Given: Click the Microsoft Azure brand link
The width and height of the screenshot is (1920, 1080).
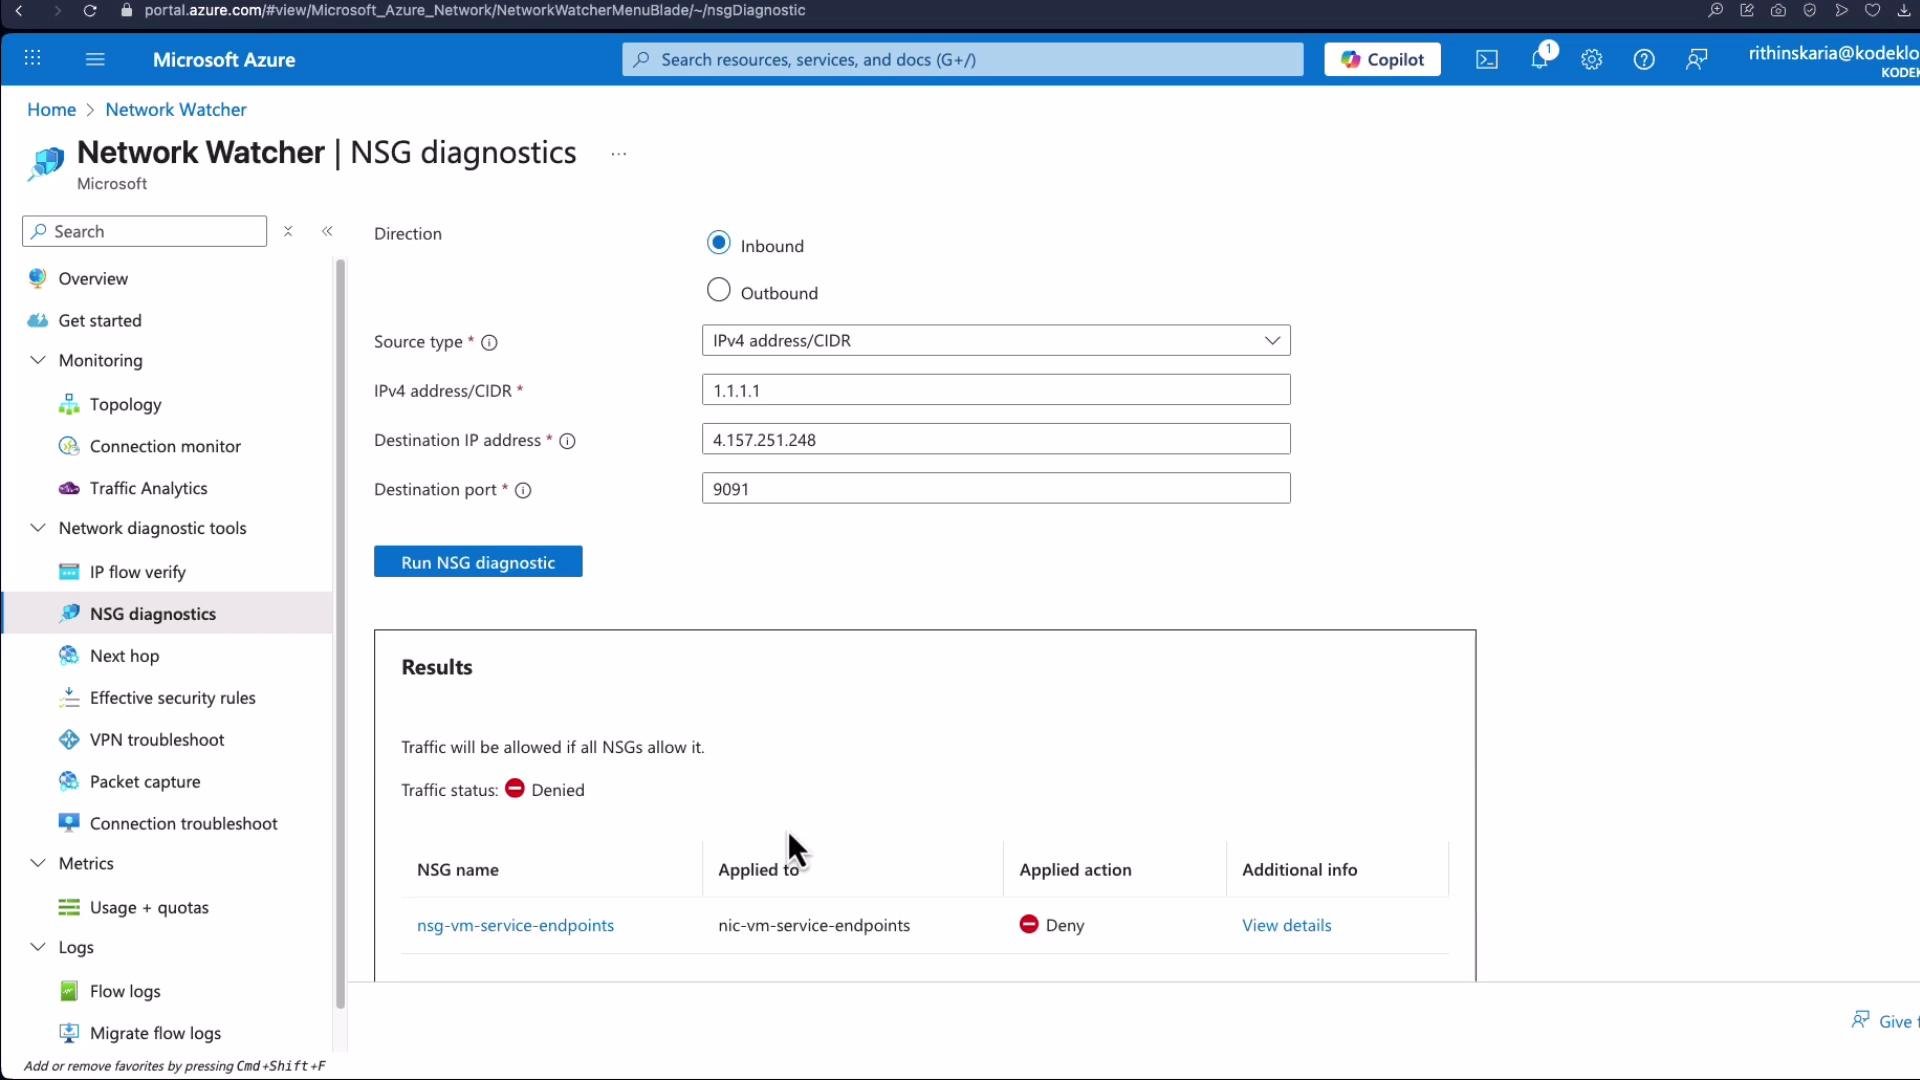Looking at the screenshot, I should (224, 60).
